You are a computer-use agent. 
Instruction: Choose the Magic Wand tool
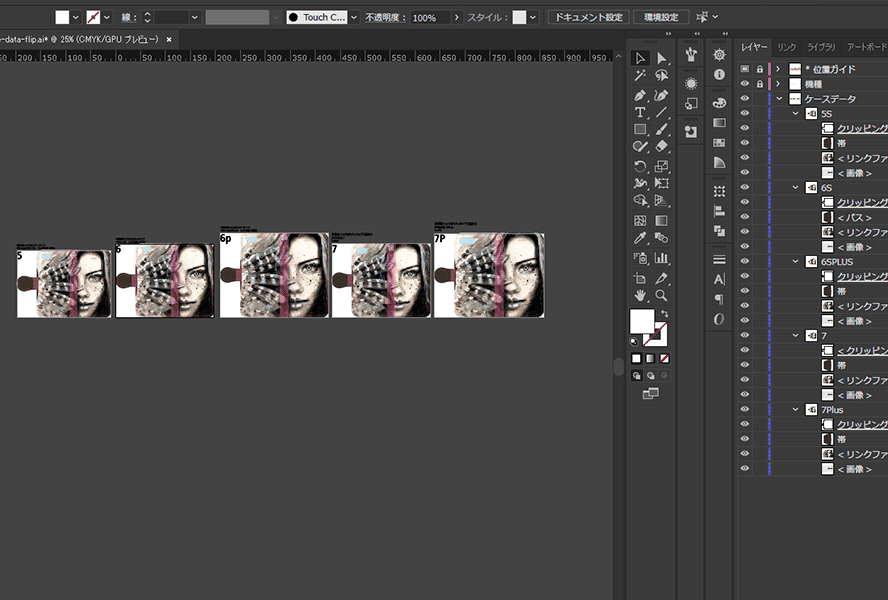tap(640, 76)
